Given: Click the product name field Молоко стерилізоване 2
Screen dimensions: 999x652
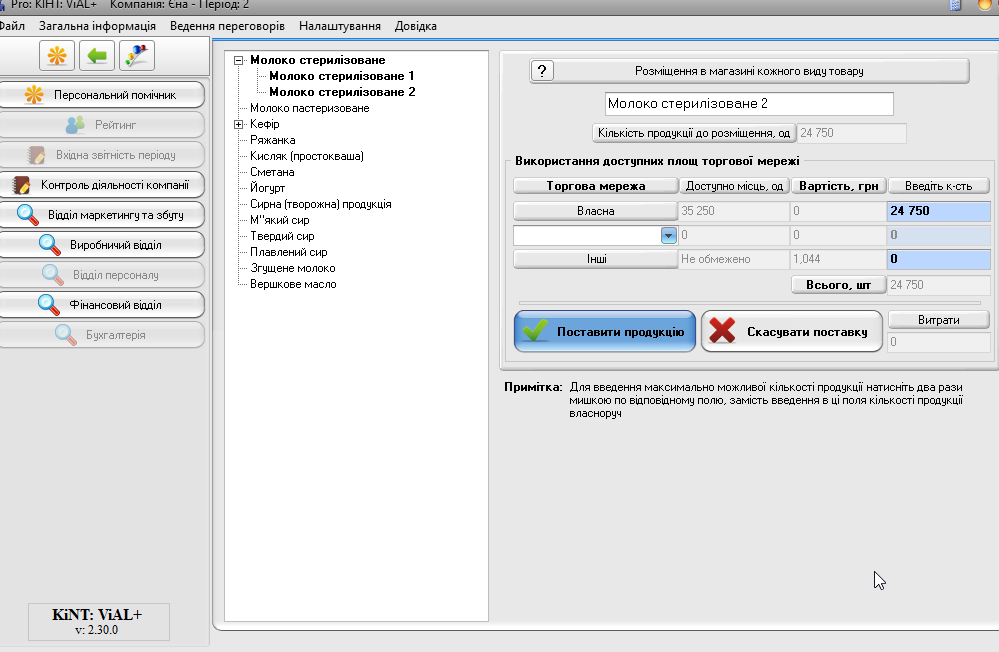Looking at the screenshot, I should point(749,104).
